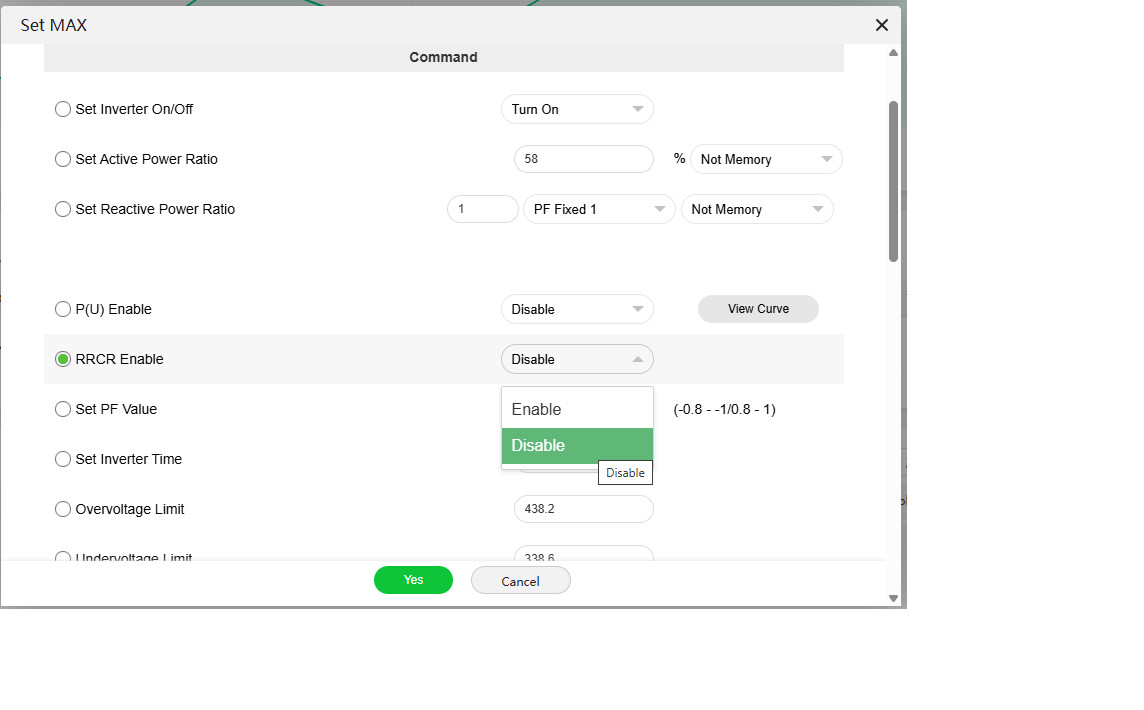1144x710 pixels.
Task: Click the Active Power Ratio value field
Action: [583, 159]
